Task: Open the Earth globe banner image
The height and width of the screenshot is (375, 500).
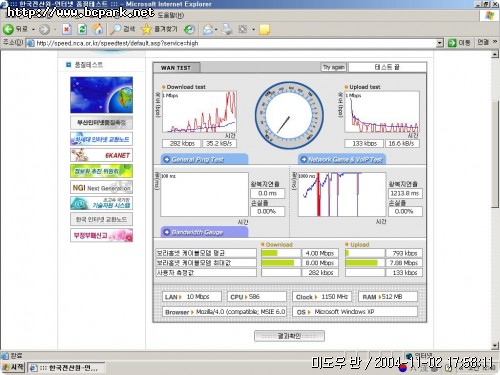Action: coord(101,95)
